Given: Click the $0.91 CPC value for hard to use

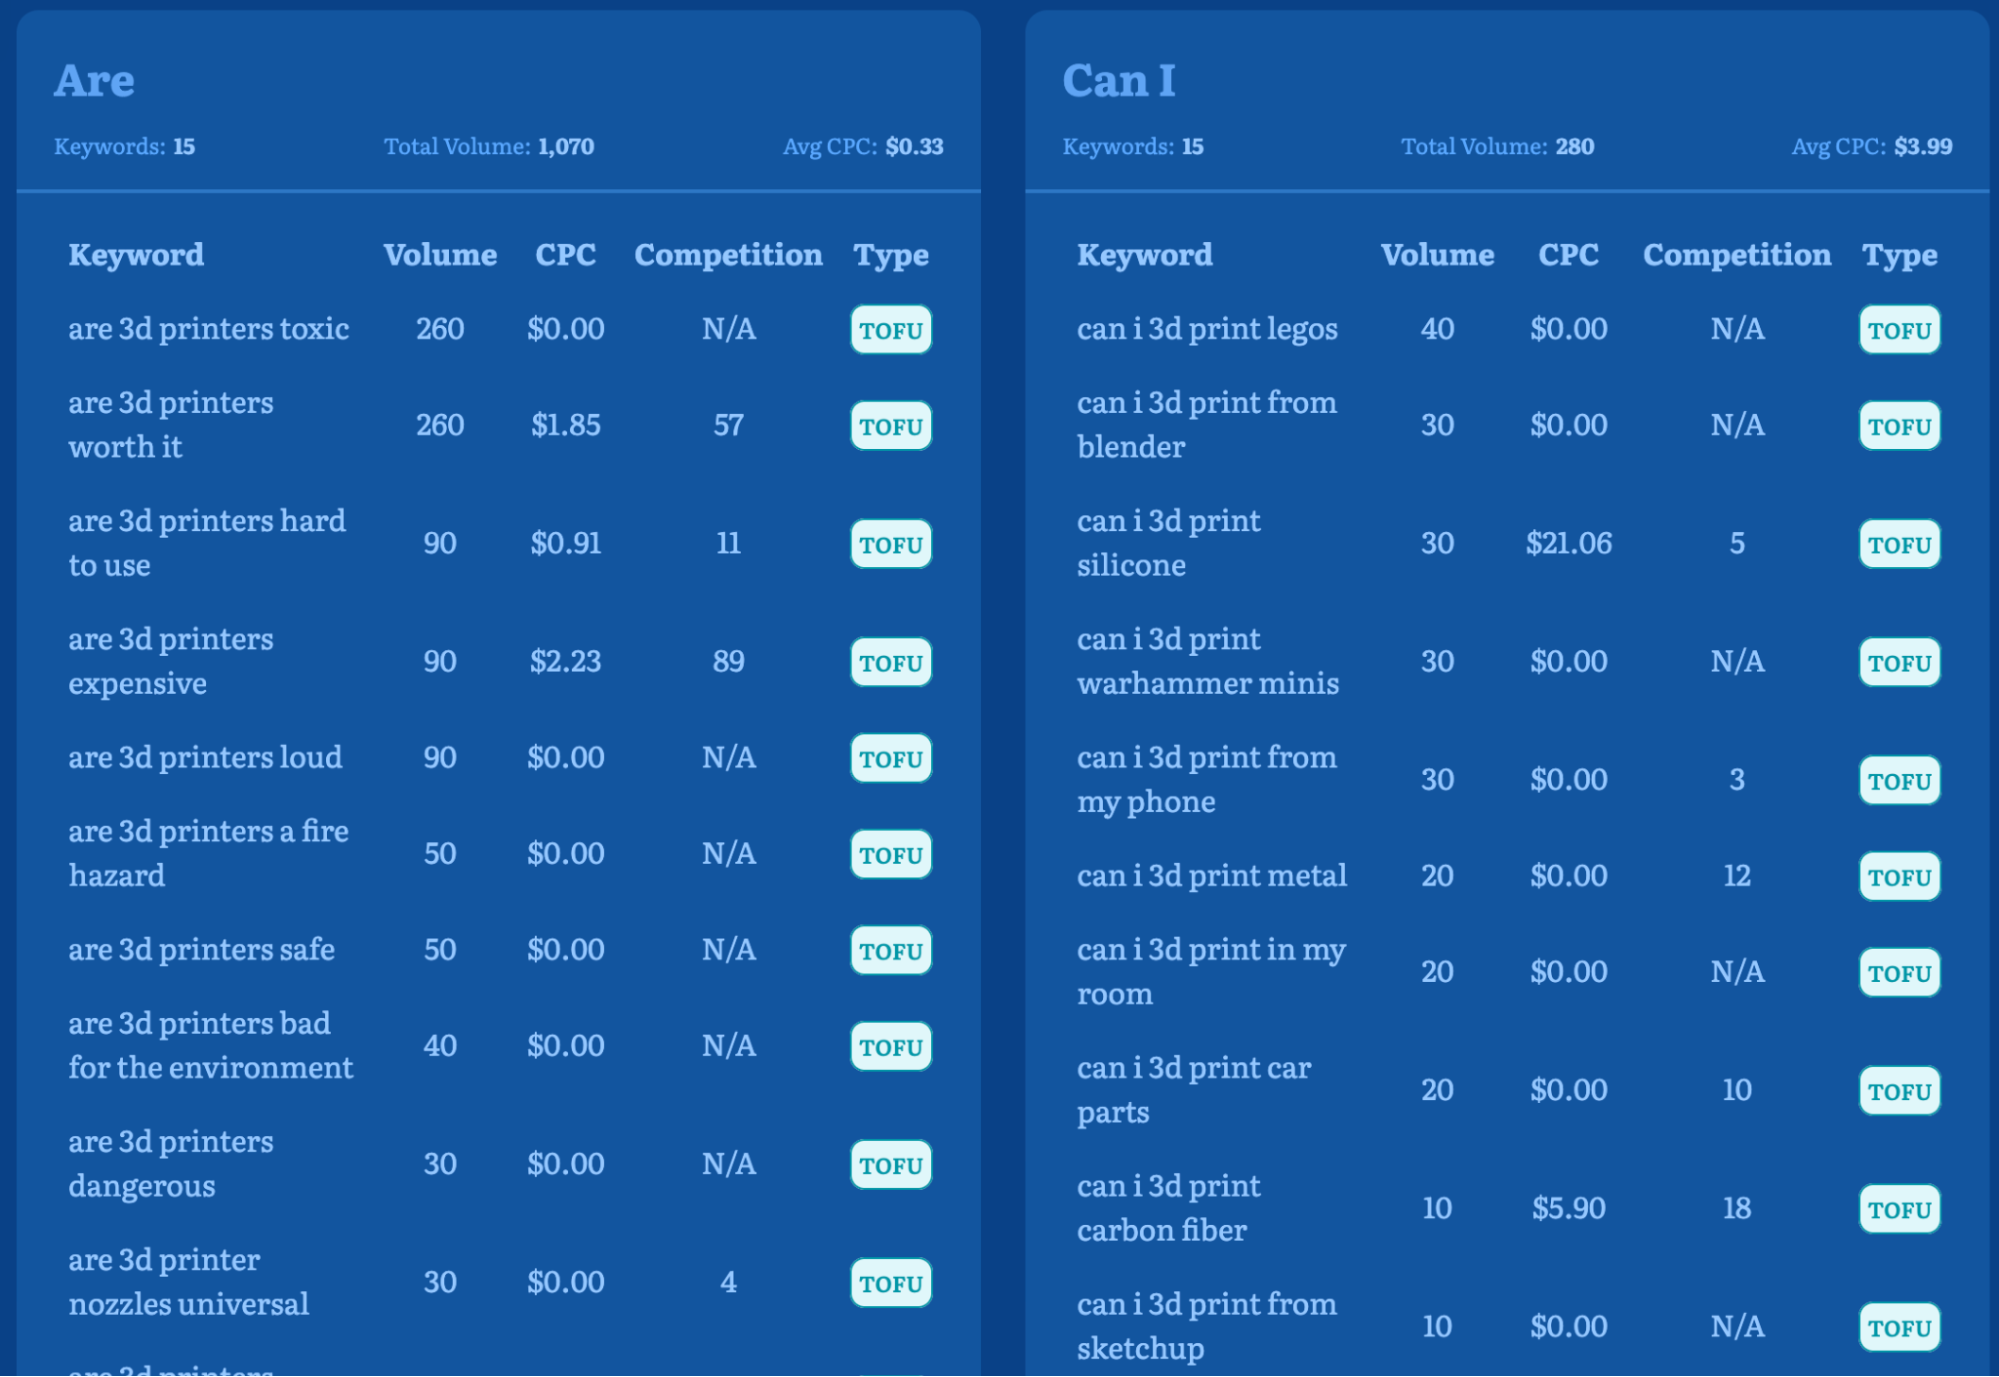Looking at the screenshot, I should coord(565,542).
